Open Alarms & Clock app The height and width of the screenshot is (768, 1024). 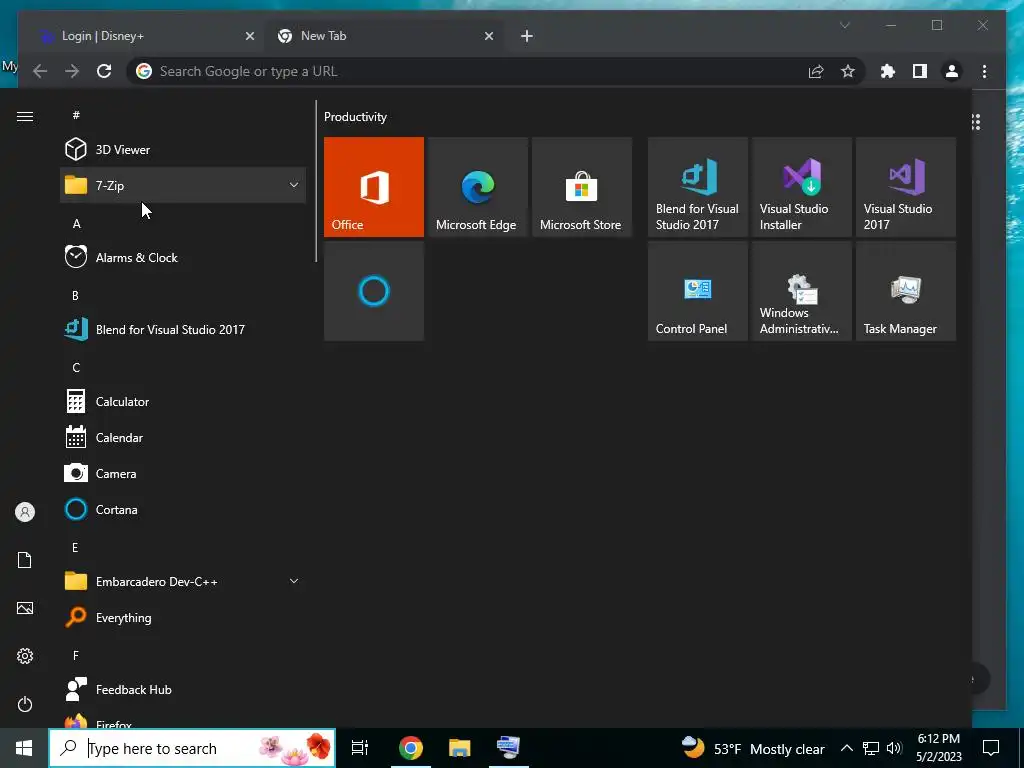[x=183, y=257]
